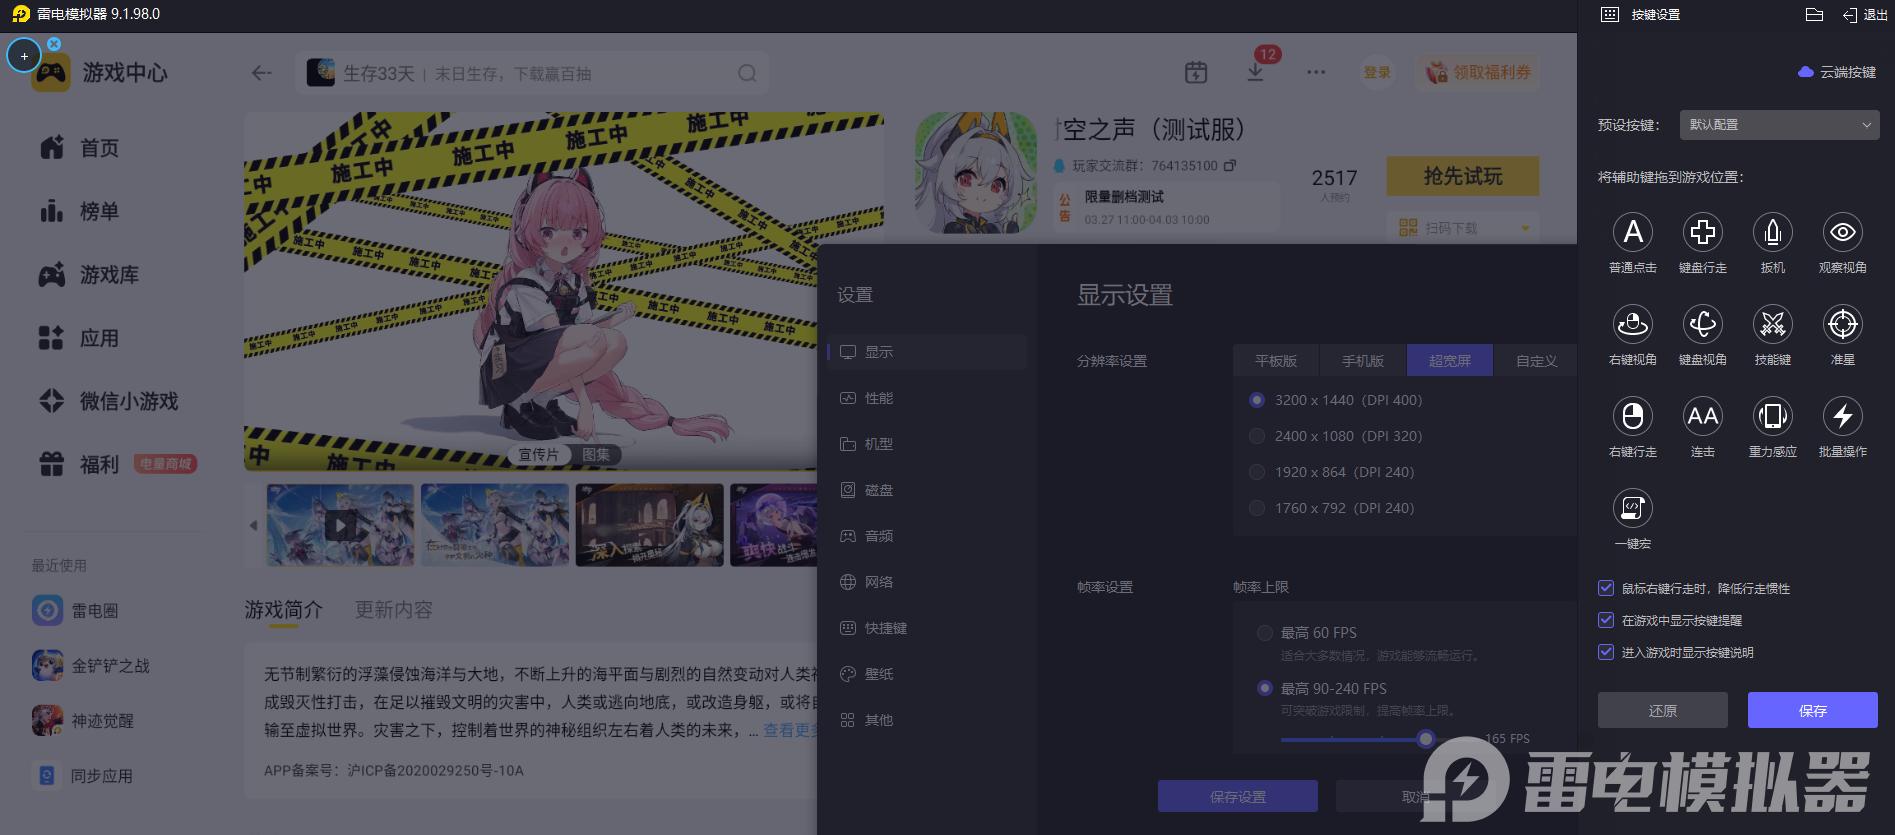Pick the 准星 crosshair key icon
This screenshot has width=1895, height=835.
(x=1843, y=324)
